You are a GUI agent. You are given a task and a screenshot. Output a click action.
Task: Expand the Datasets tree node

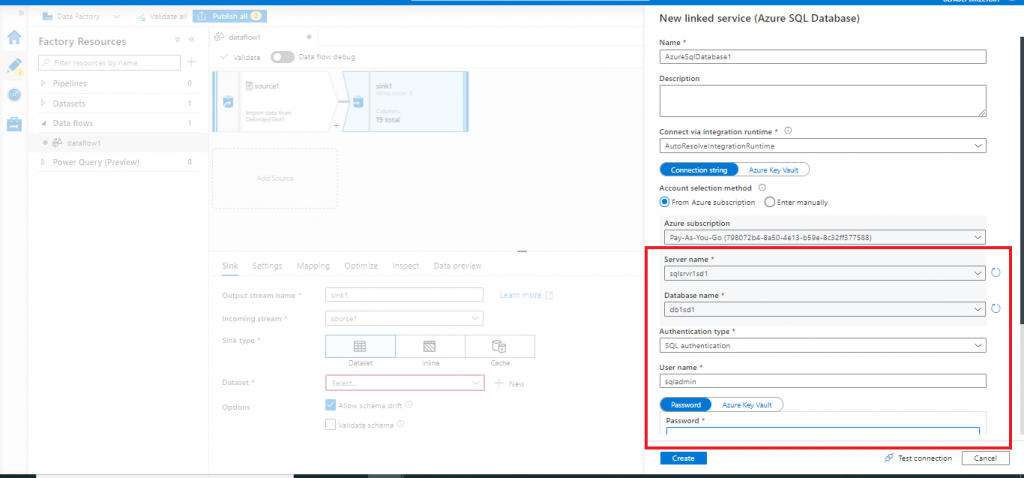[44, 103]
